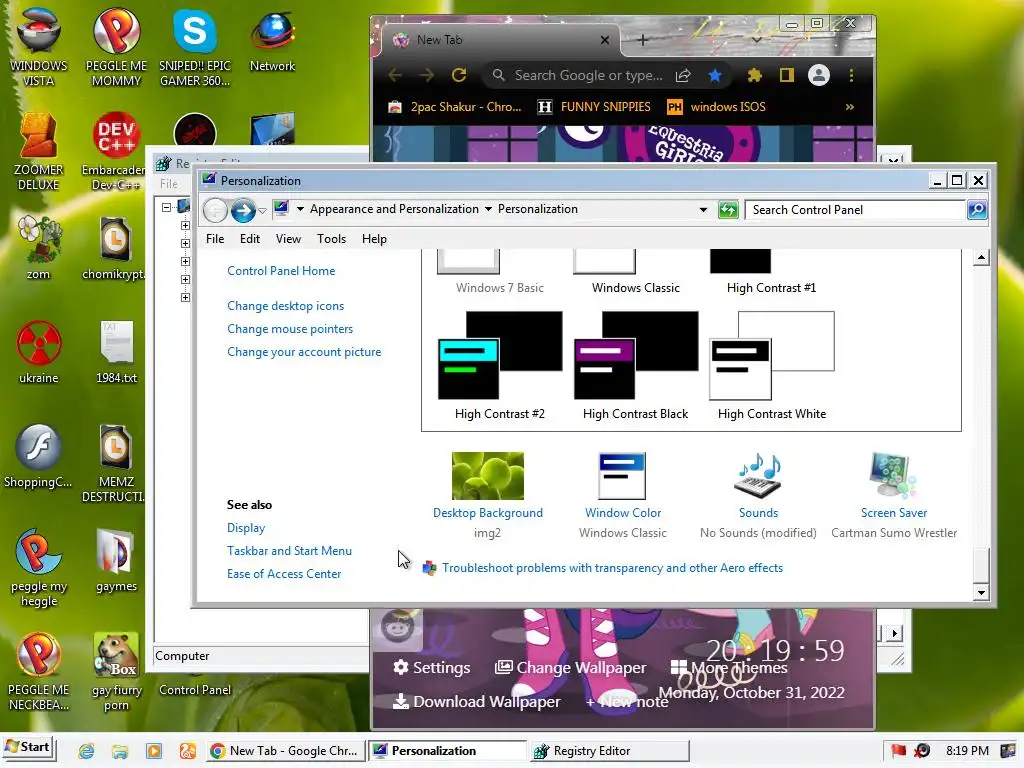Image resolution: width=1024 pixels, height=768 pixels.
Task: Select the Embarcadero Dev-C++ desktop icon
Action: click(115, 151)
